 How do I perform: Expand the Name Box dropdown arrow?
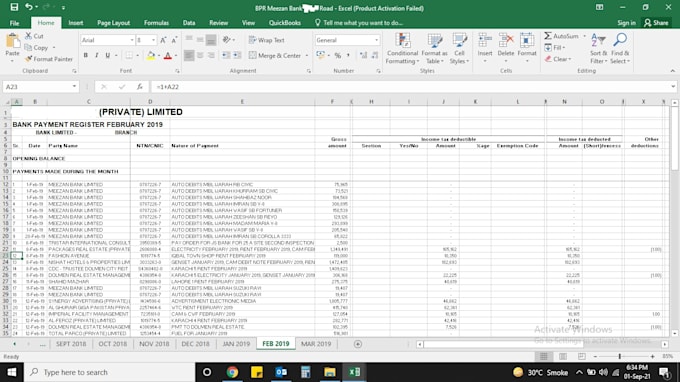pos(74,87)
